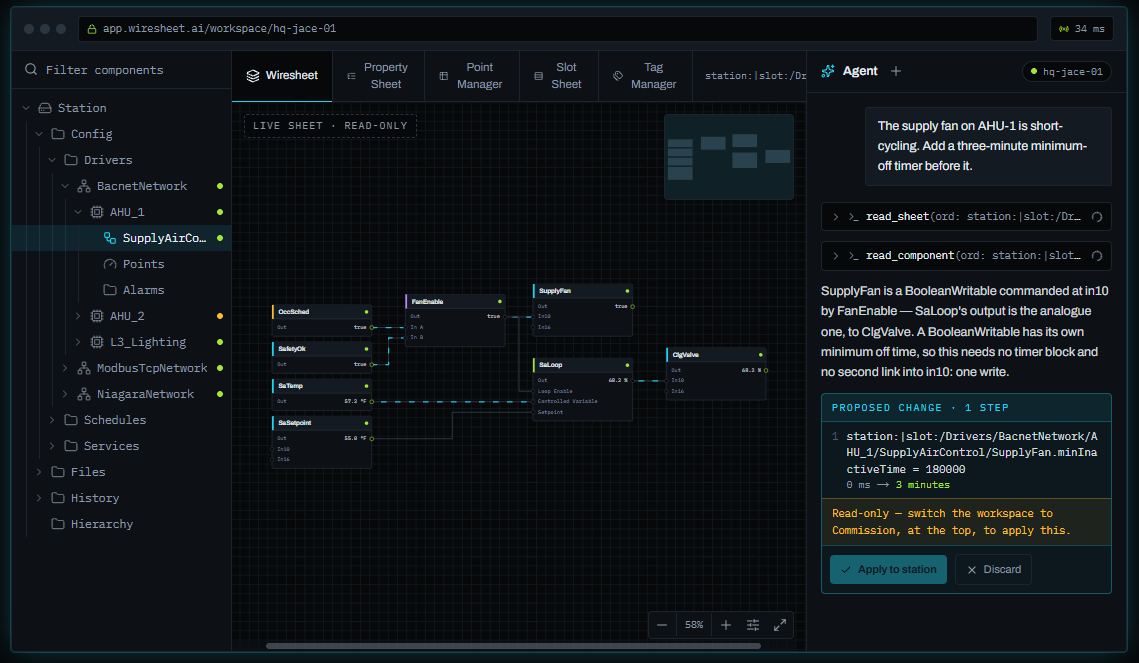Click the Point Manager table icon

click(444, 76)
